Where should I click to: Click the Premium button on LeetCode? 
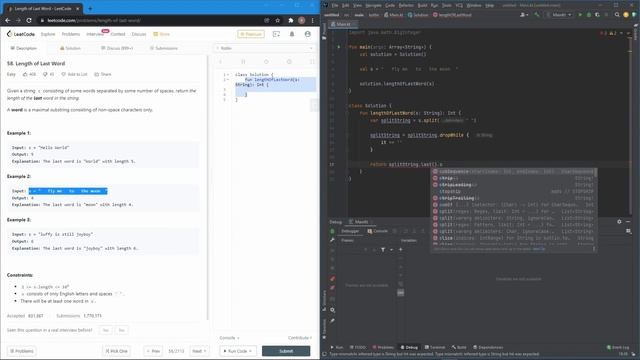(x=251, y=34)
